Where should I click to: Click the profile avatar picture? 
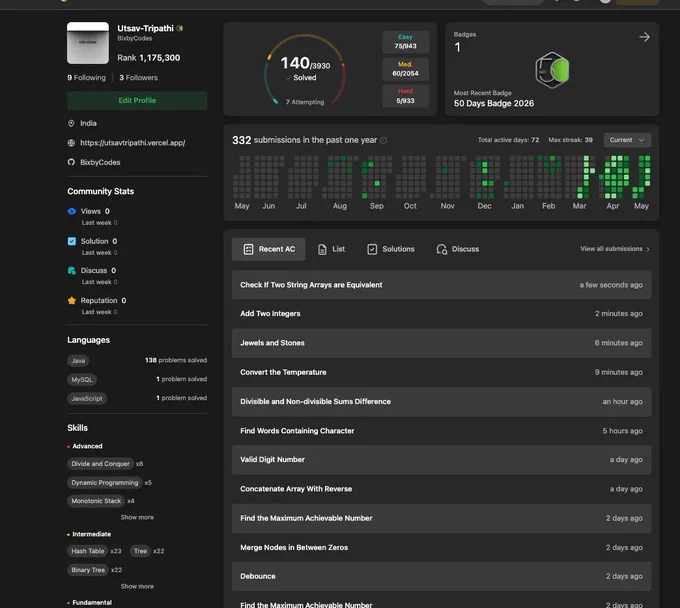tap(88, 43)
